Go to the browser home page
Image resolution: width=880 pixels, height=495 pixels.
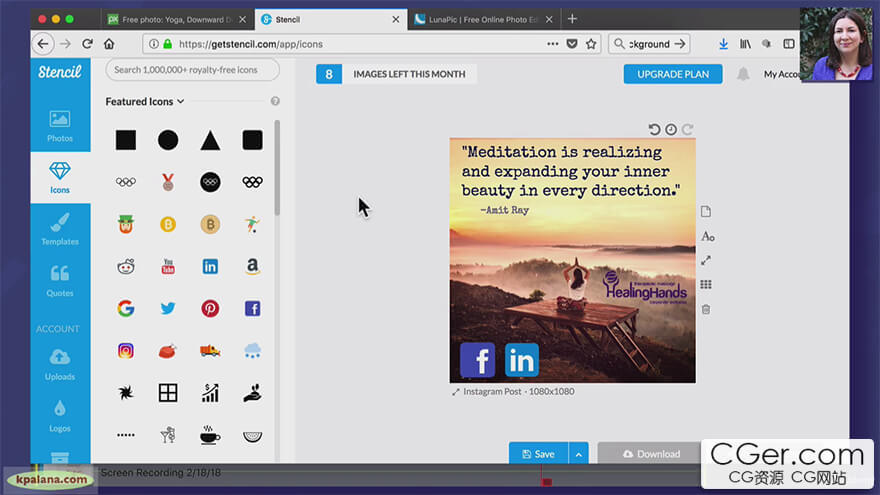pos(109,44)
